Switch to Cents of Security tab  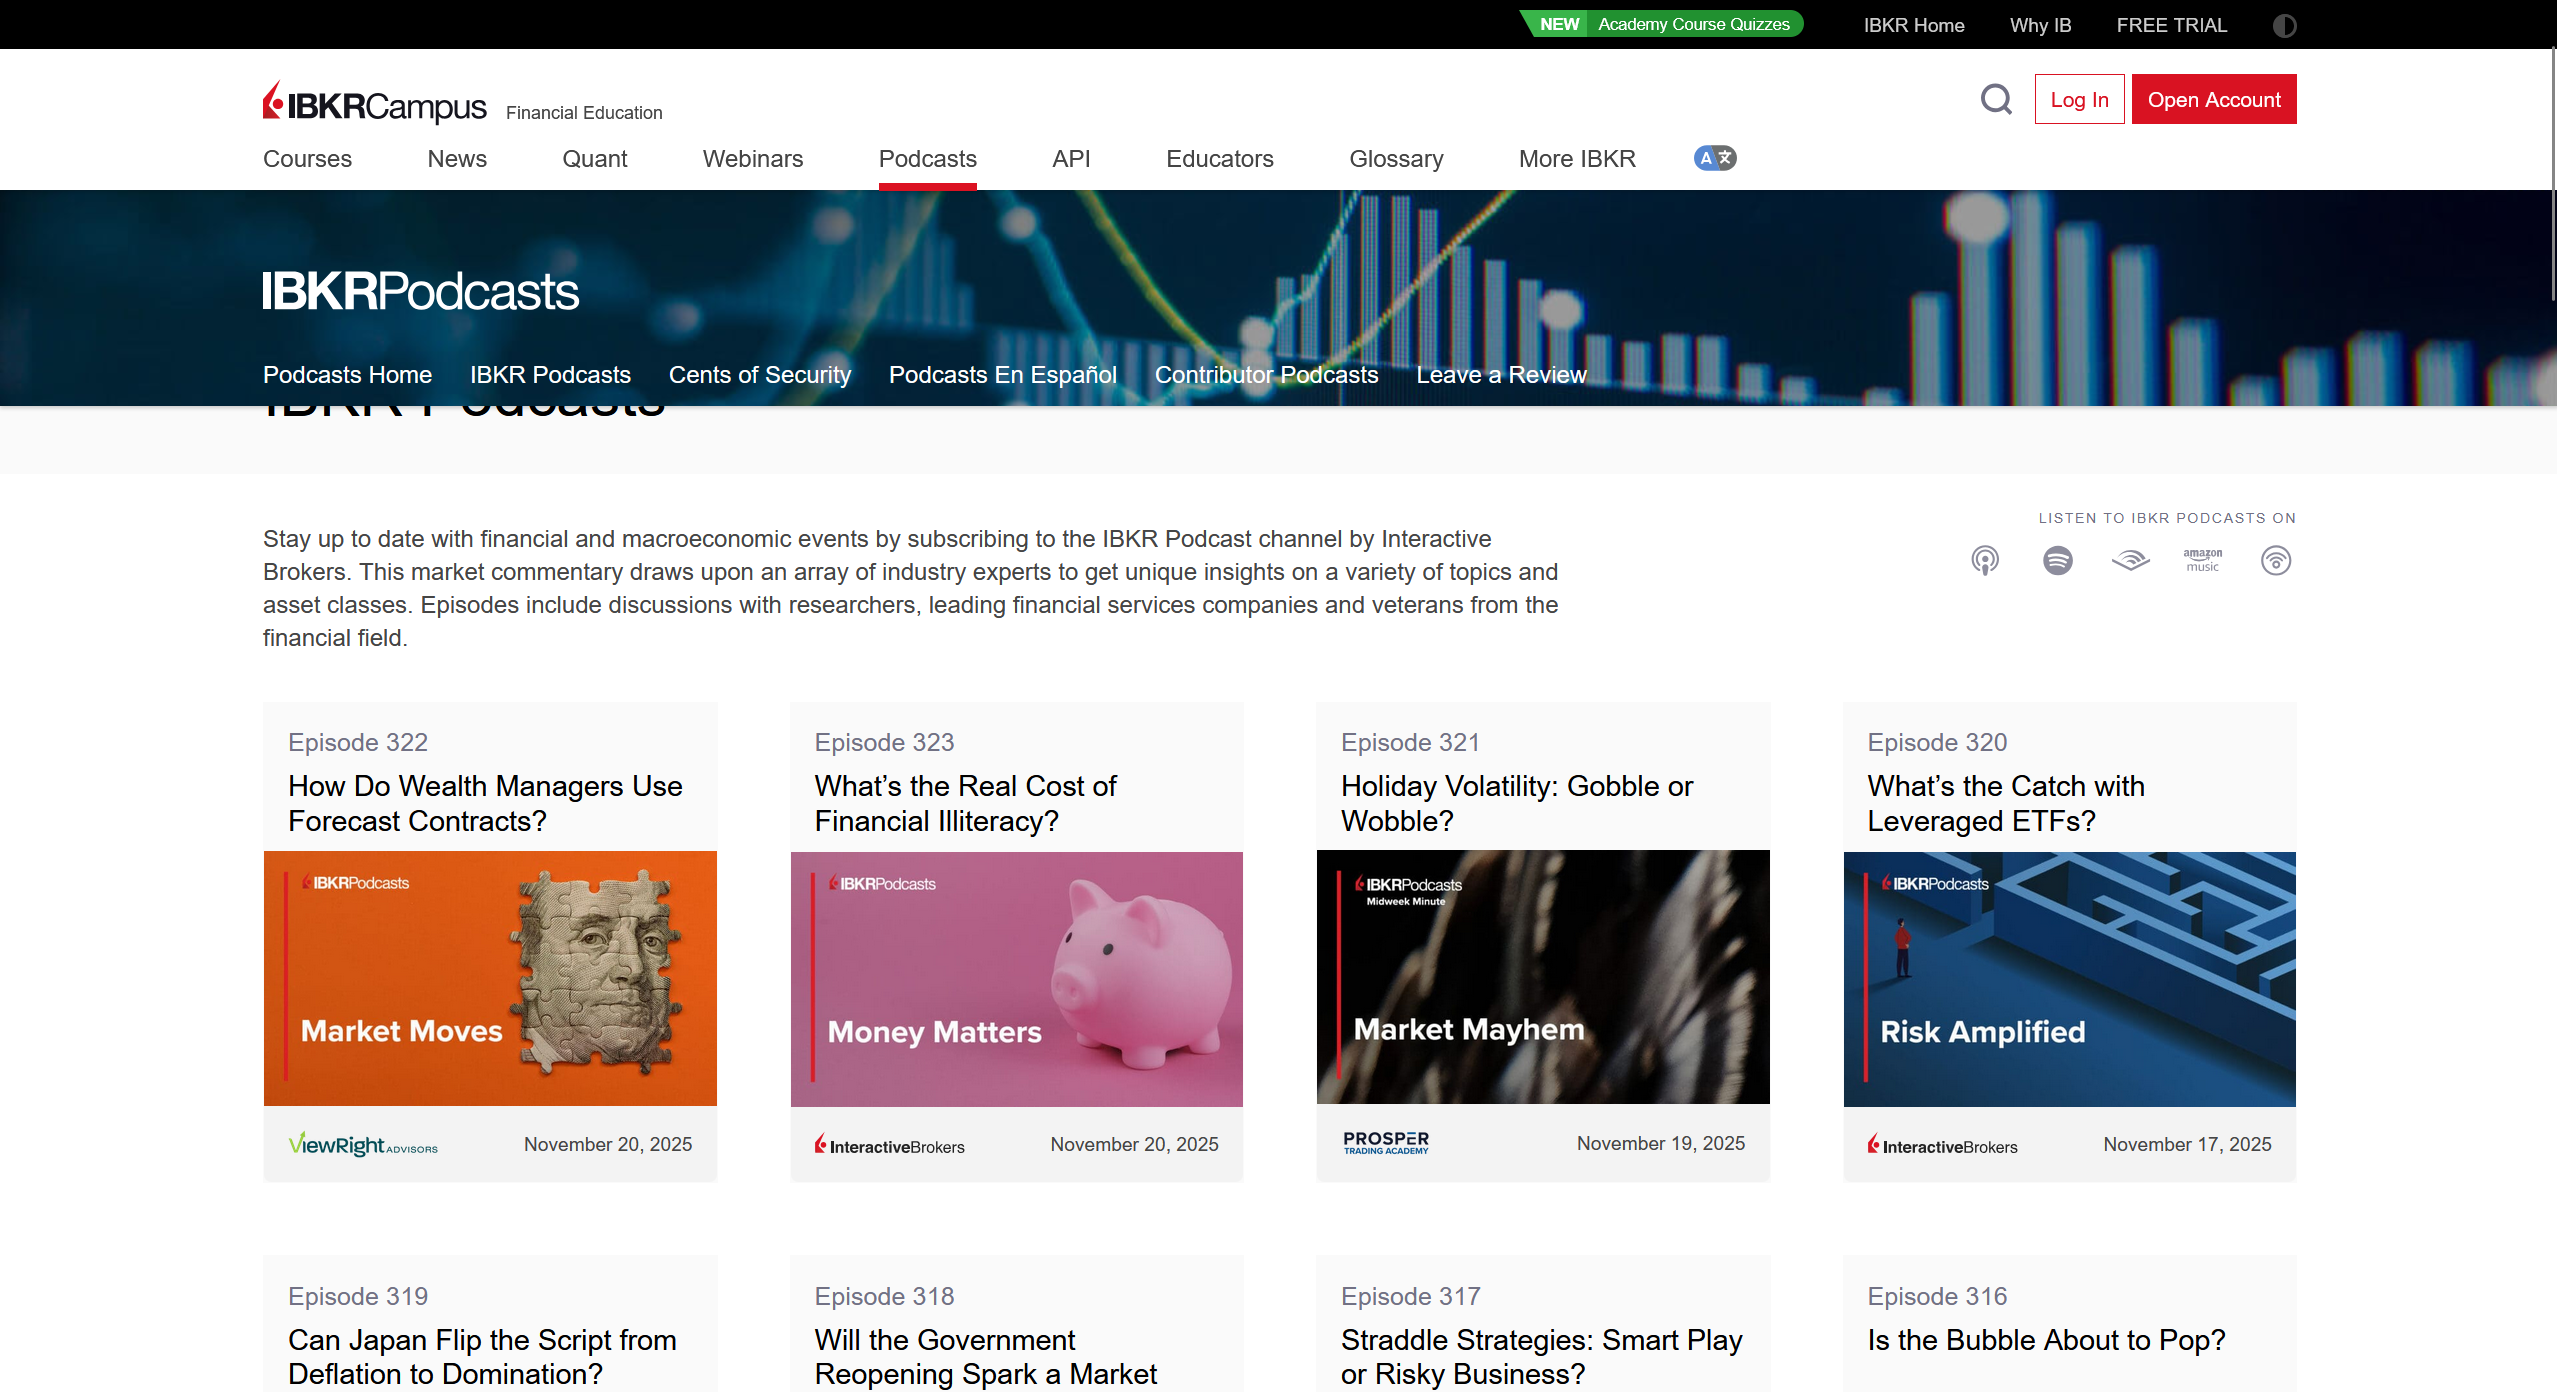click(x=759, y=375)
